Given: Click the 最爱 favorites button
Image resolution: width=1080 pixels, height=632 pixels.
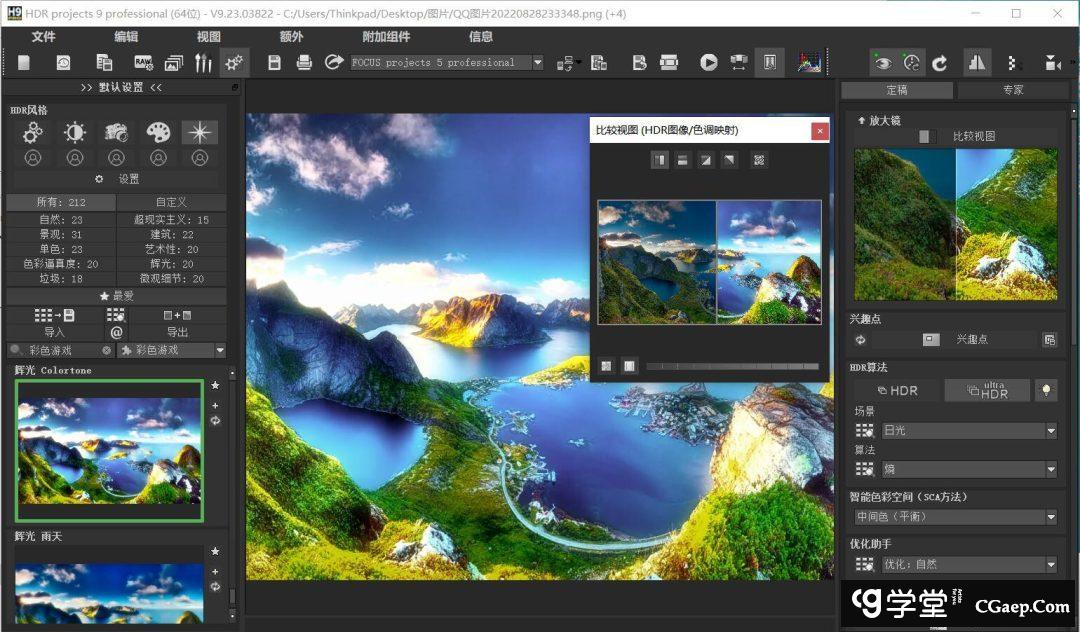Looking at the screenshot, I should point(116,296).
